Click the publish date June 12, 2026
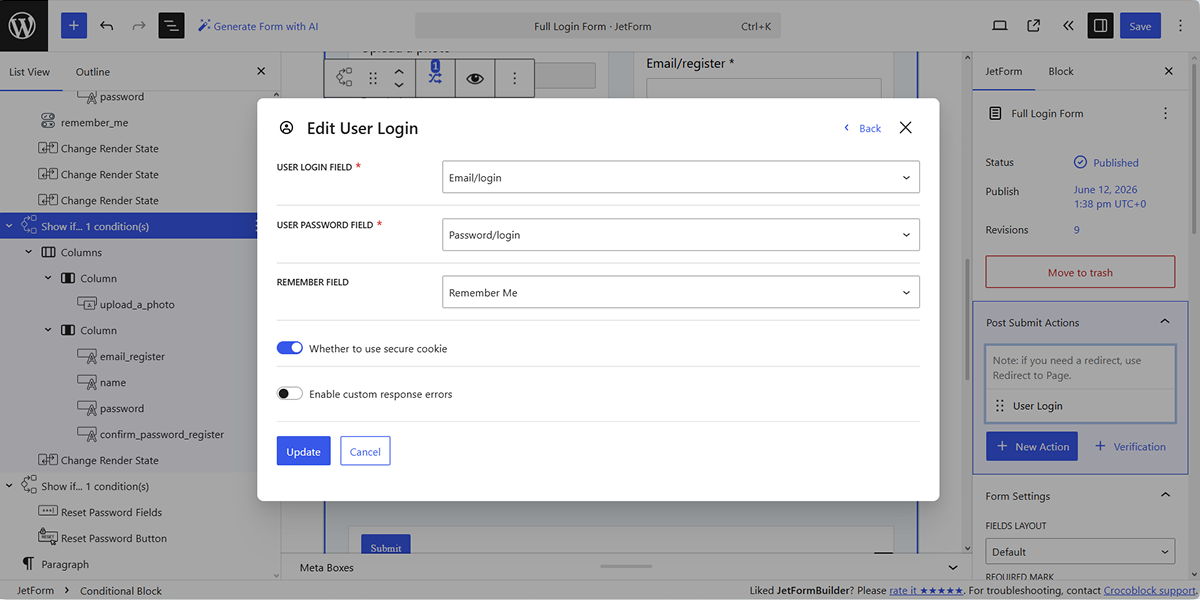The width and height of the screenshot is (1200, 600). pyautogui.click(x=1110, y=196)
